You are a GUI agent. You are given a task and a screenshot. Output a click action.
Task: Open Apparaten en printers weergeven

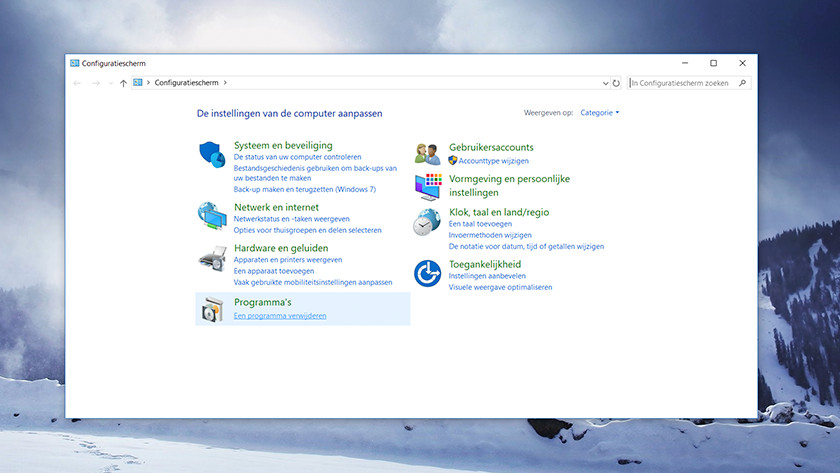click(288, 260)
